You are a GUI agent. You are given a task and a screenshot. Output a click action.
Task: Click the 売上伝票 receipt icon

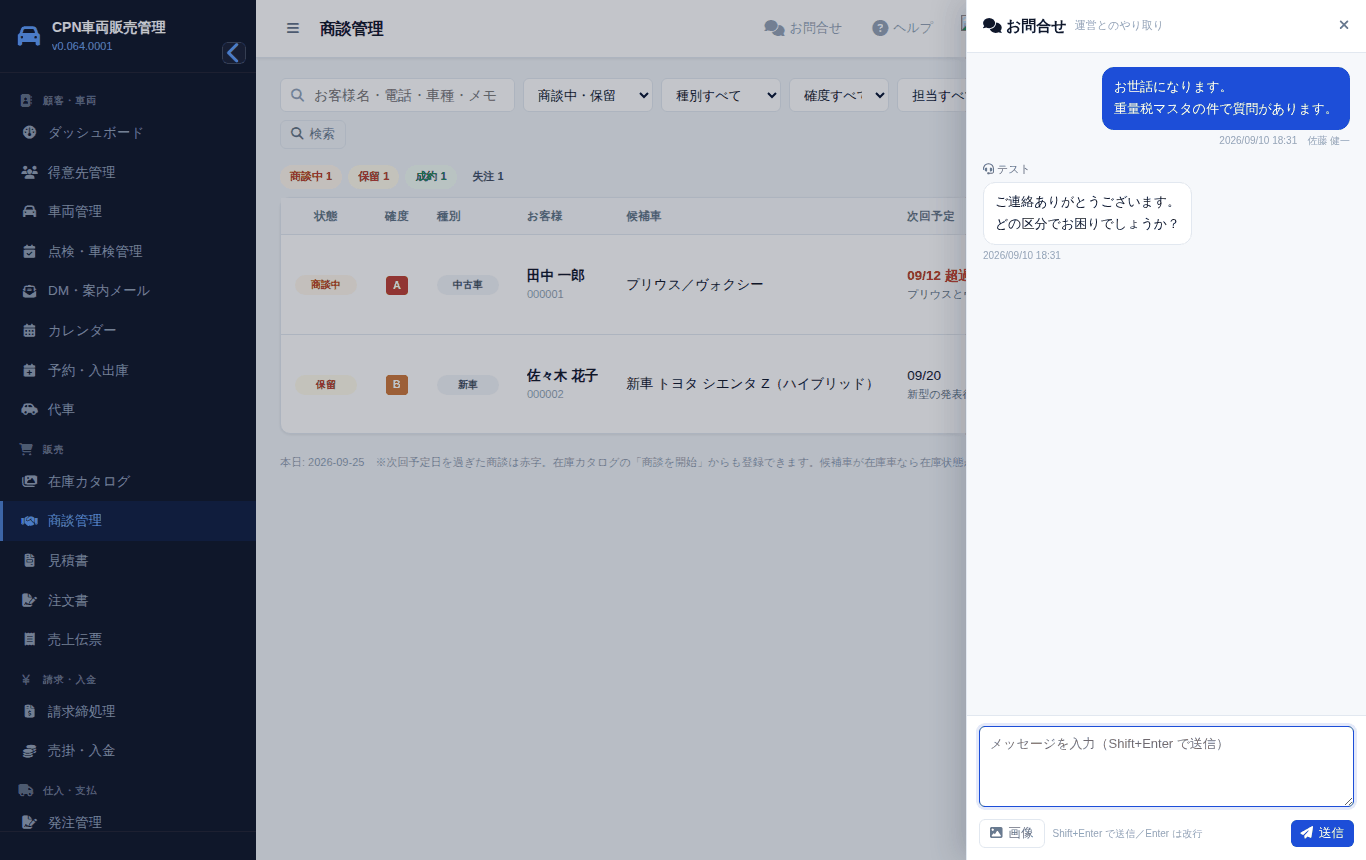click(29, 639)
